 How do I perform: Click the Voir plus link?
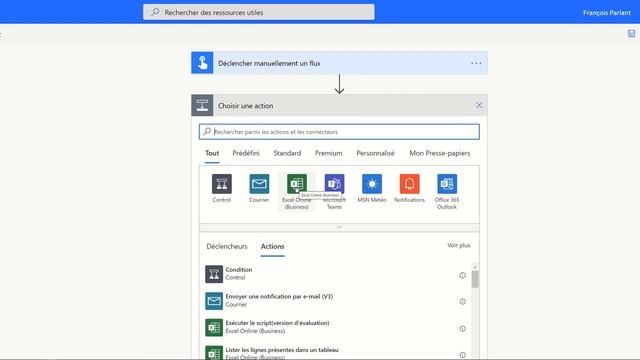459,245
